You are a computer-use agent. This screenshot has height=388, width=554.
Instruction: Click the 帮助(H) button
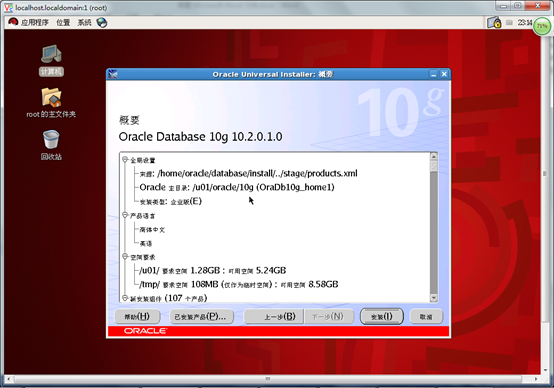[137, 316]
